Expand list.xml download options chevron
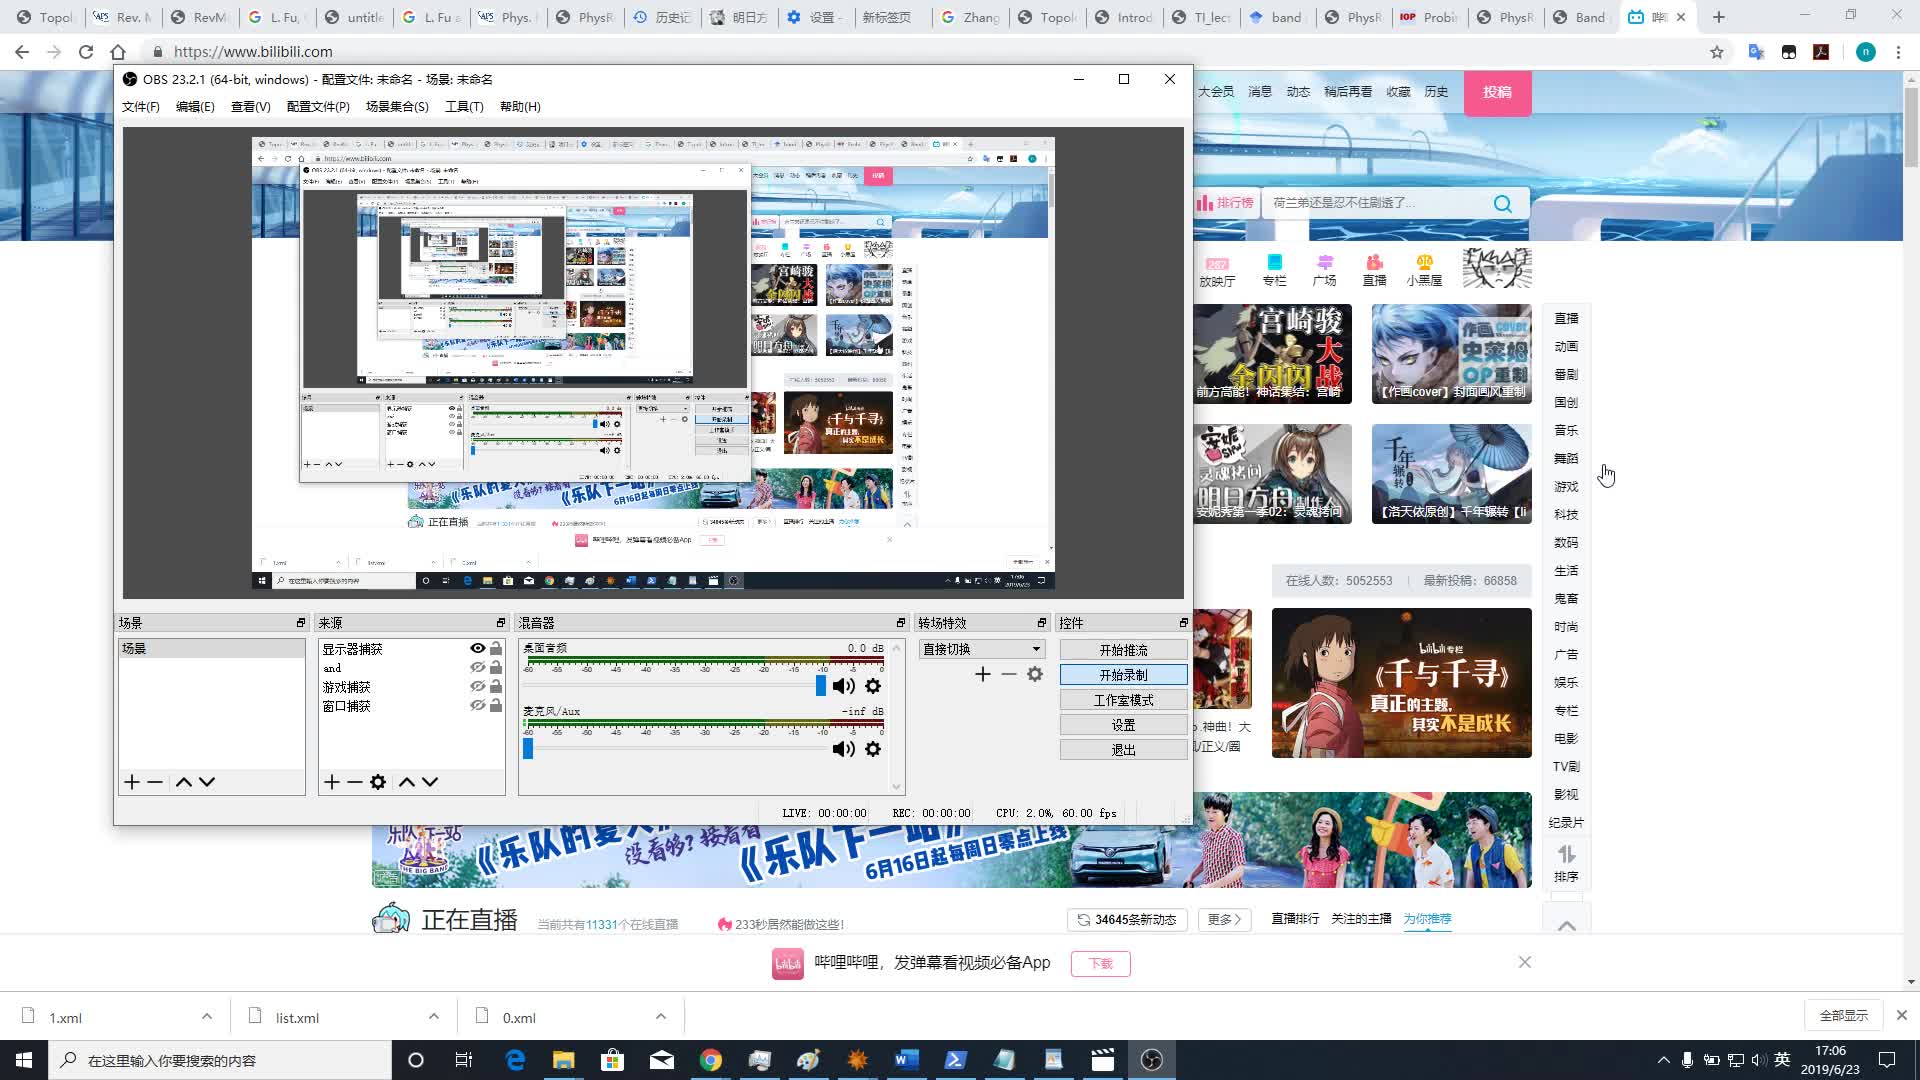This screenshot has height=1080, width=1920. click(x=434, y=1017)
